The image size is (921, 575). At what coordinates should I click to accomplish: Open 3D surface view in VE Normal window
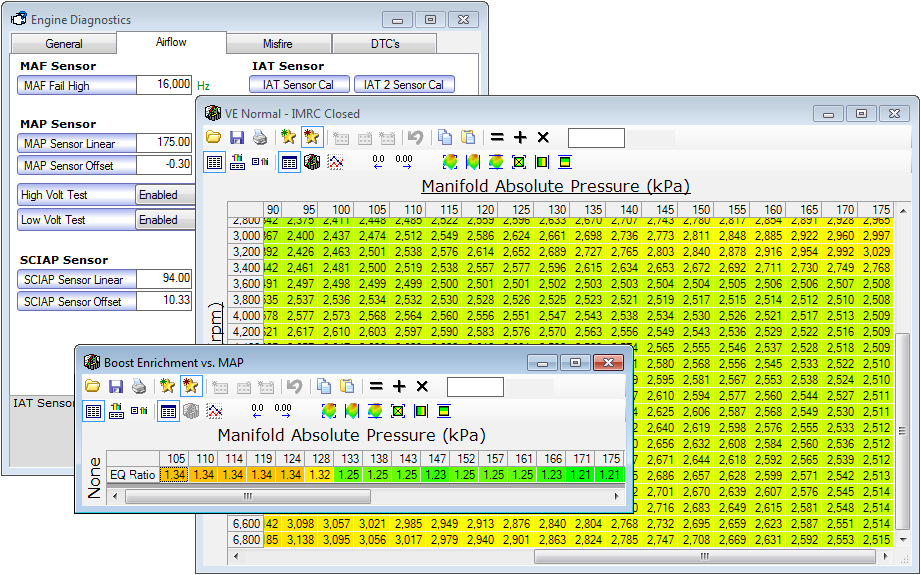click(312, 162)
